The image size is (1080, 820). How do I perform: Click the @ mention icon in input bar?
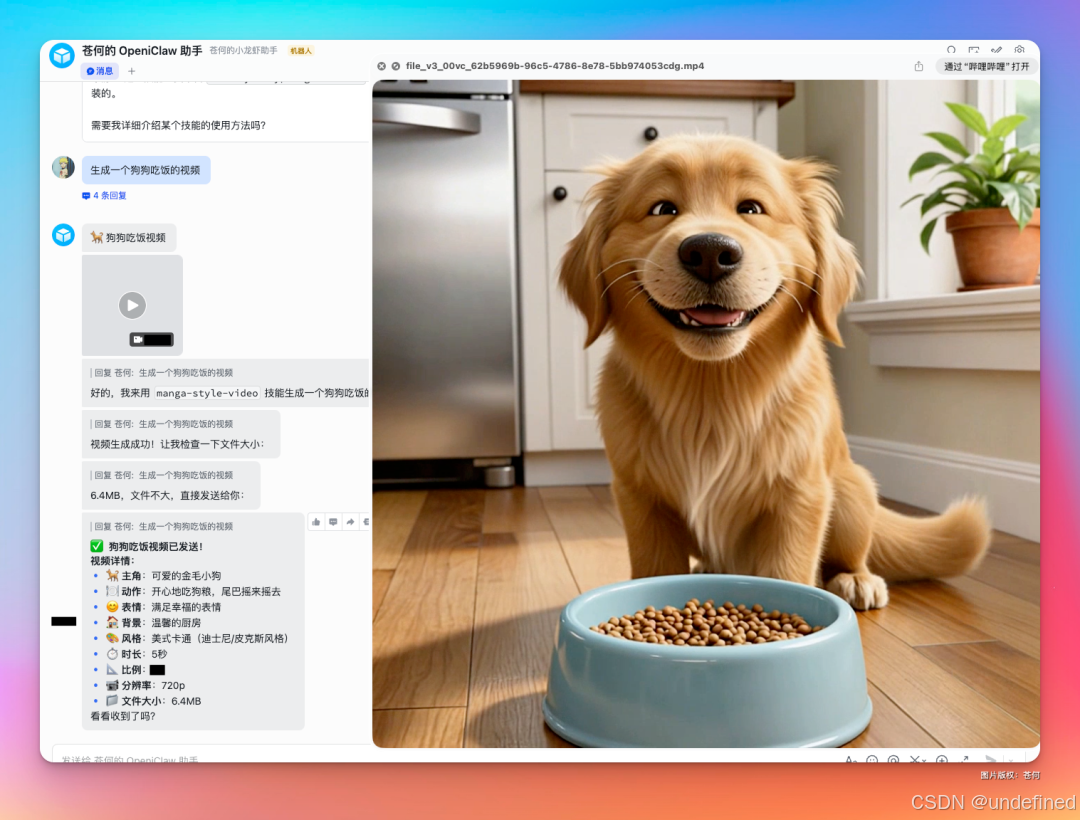pyautogui.click(x=893, y=759)
